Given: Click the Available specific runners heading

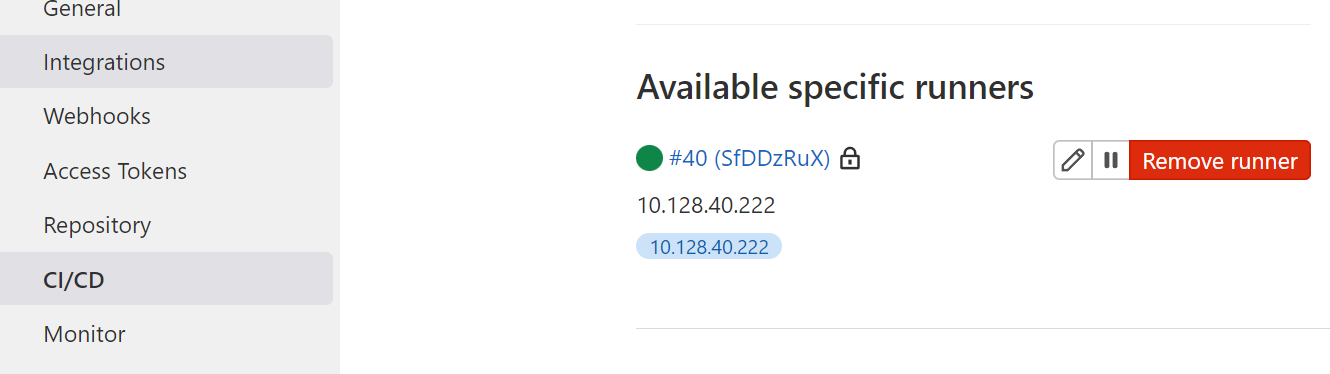Looking at the screenshot, I should (835, 88).
